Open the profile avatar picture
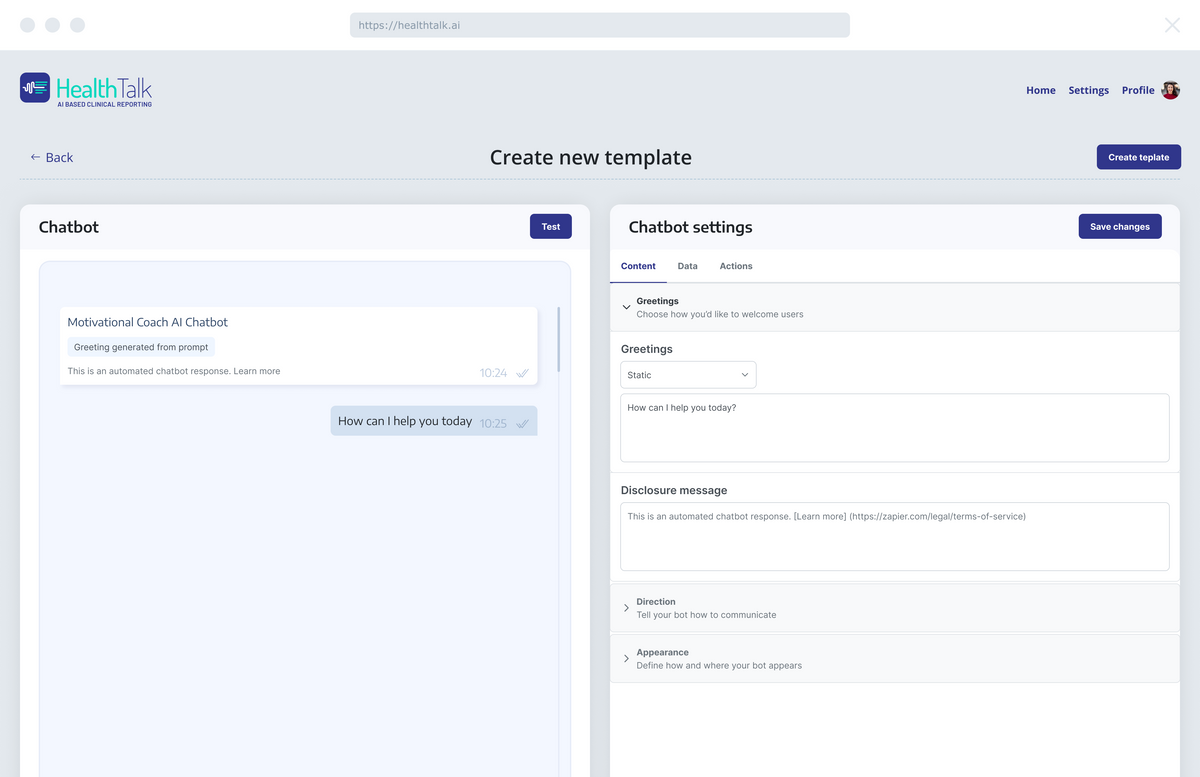 [x=1170, y=90]
